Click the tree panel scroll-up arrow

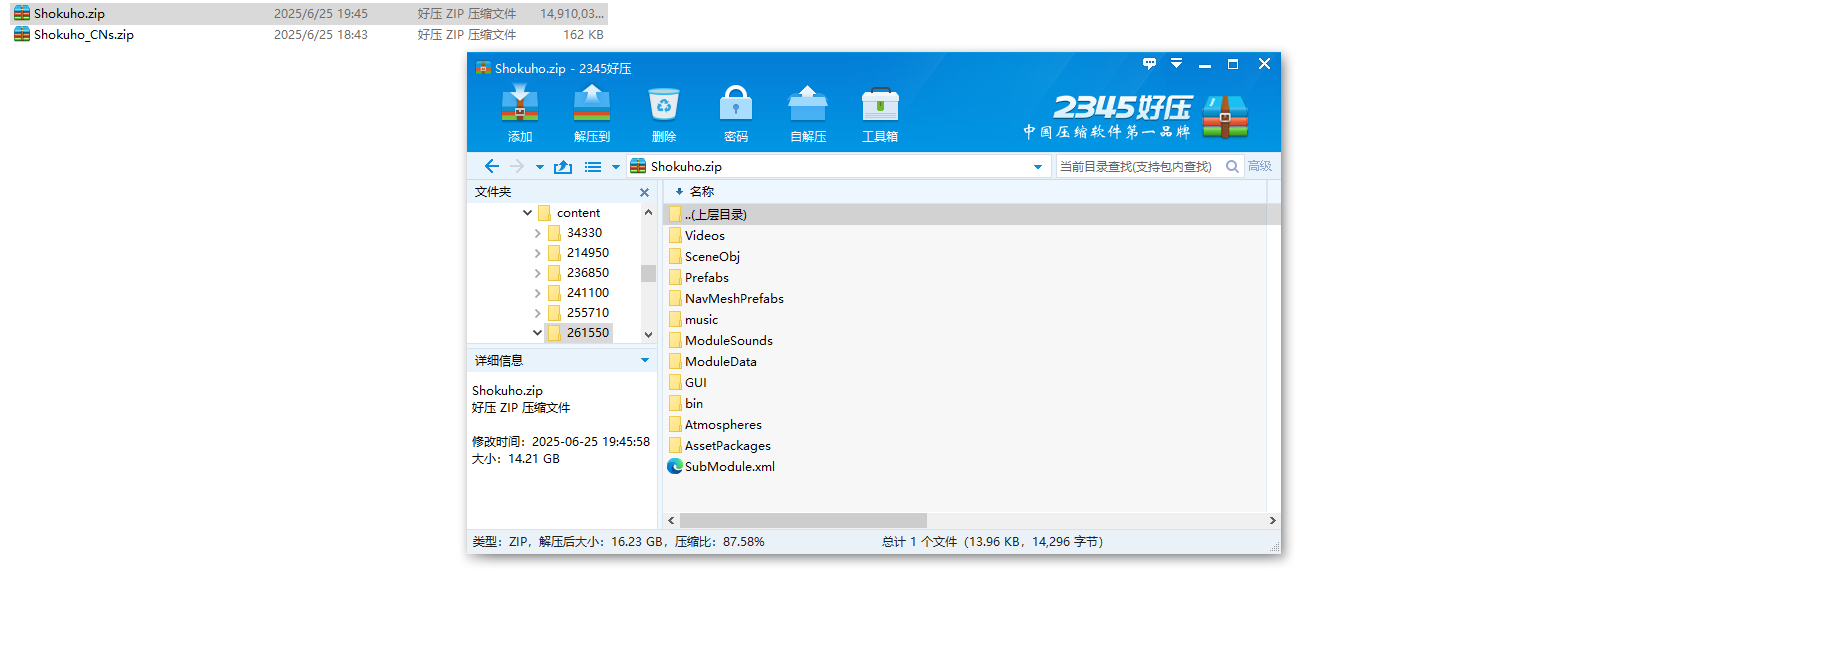(x=648, y=212)
